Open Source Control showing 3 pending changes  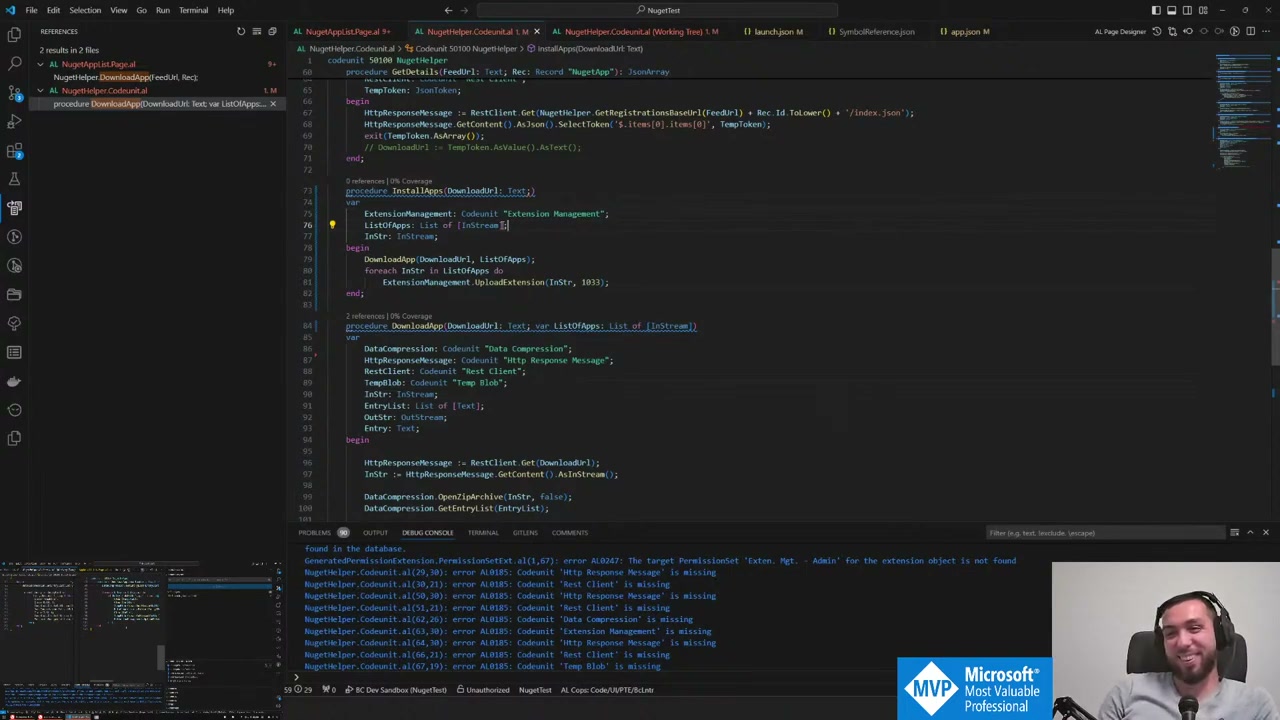tap(14, 93)
